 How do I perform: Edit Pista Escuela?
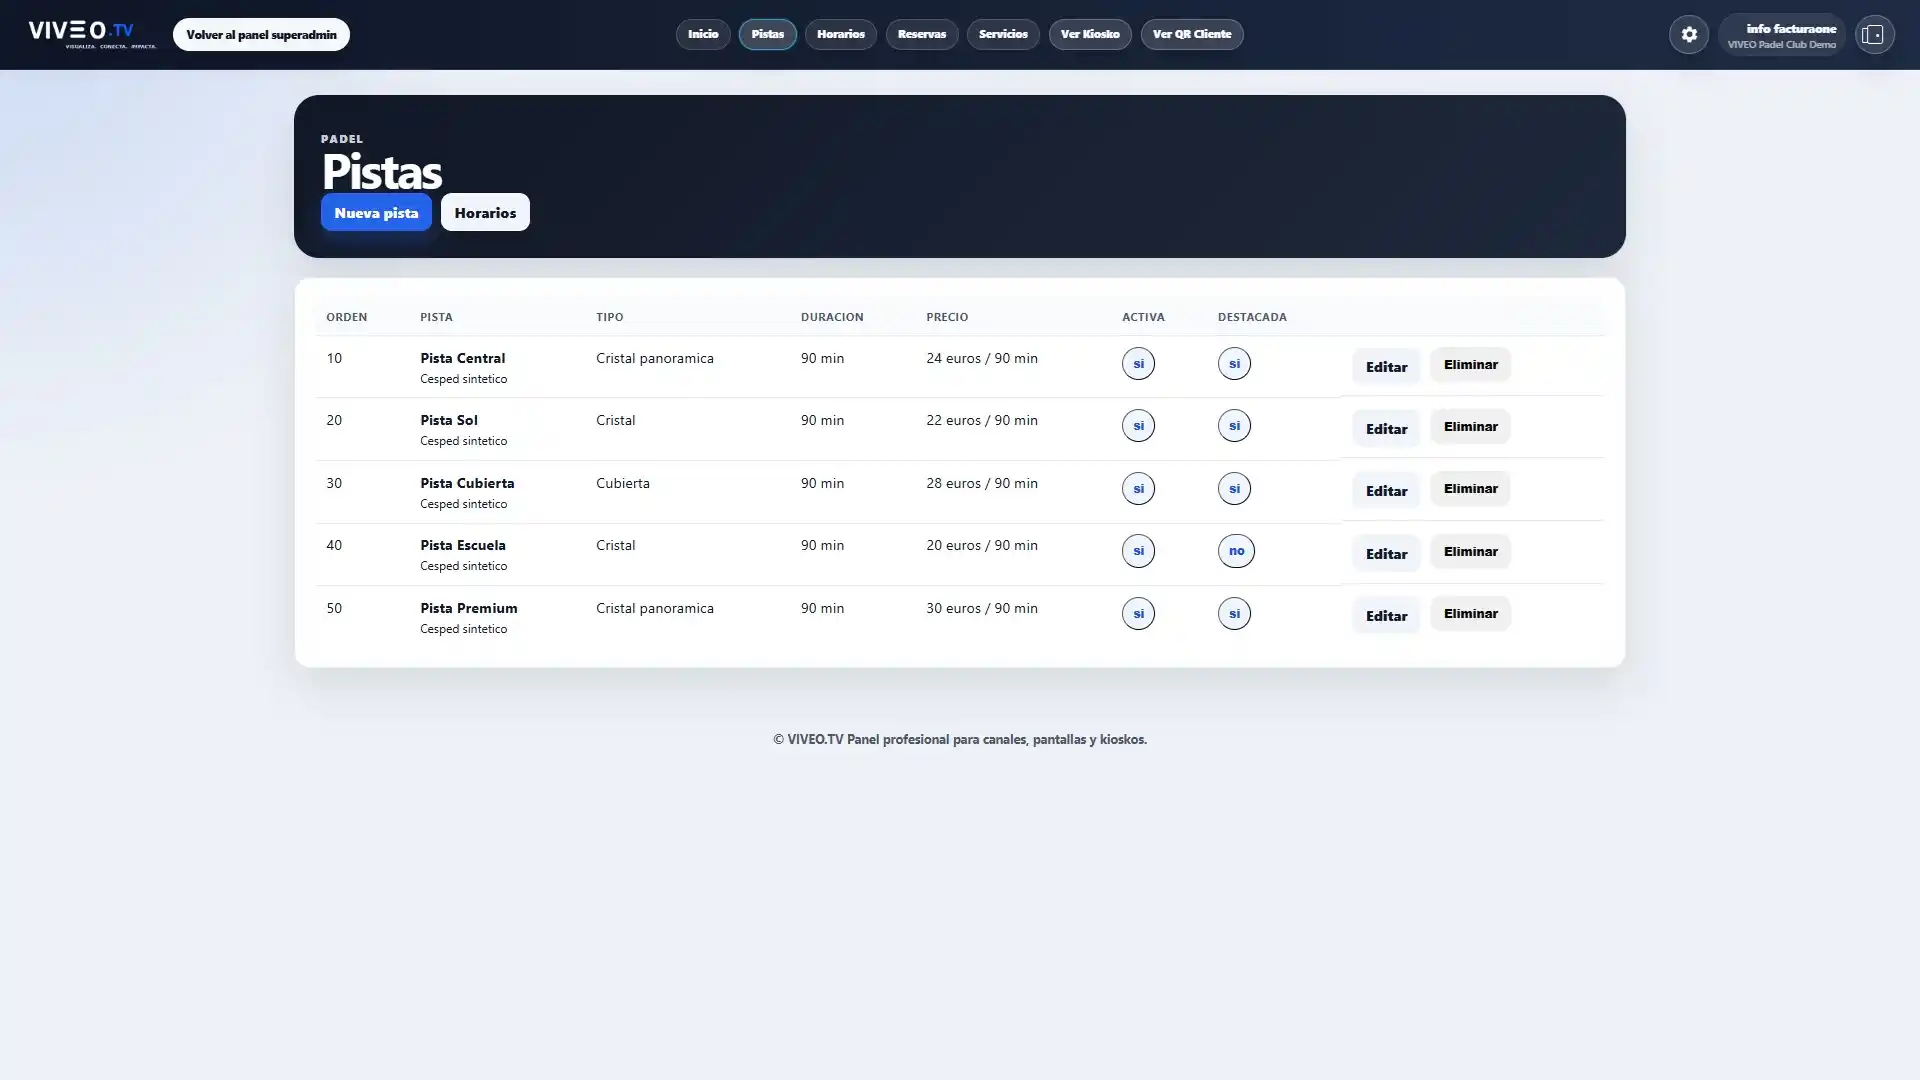pos(1386,553)
